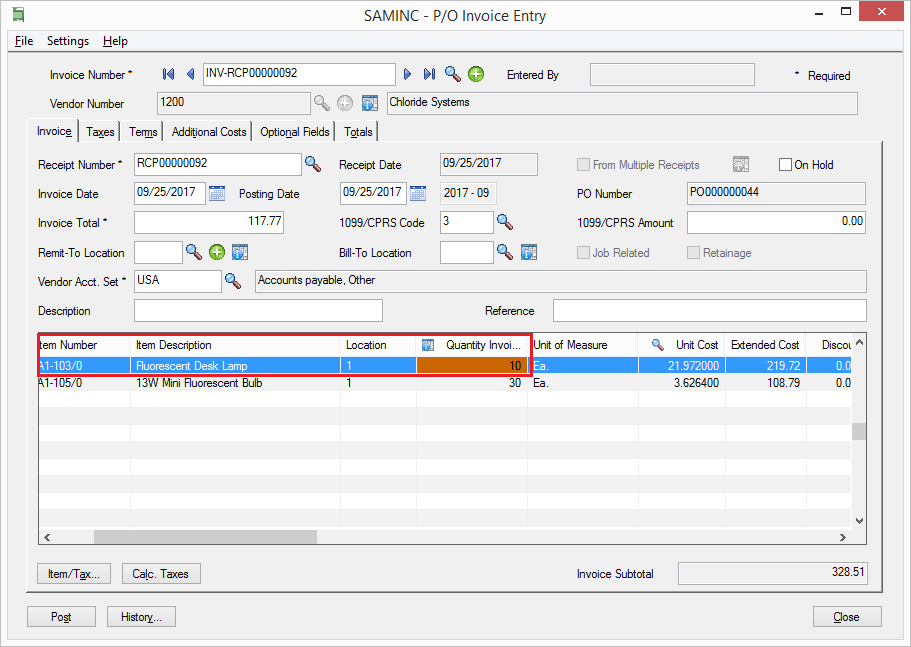Select the Fluorescent Desk Lamp cell
Viewport: 911px width, 647px height.
tap(235, 366)
